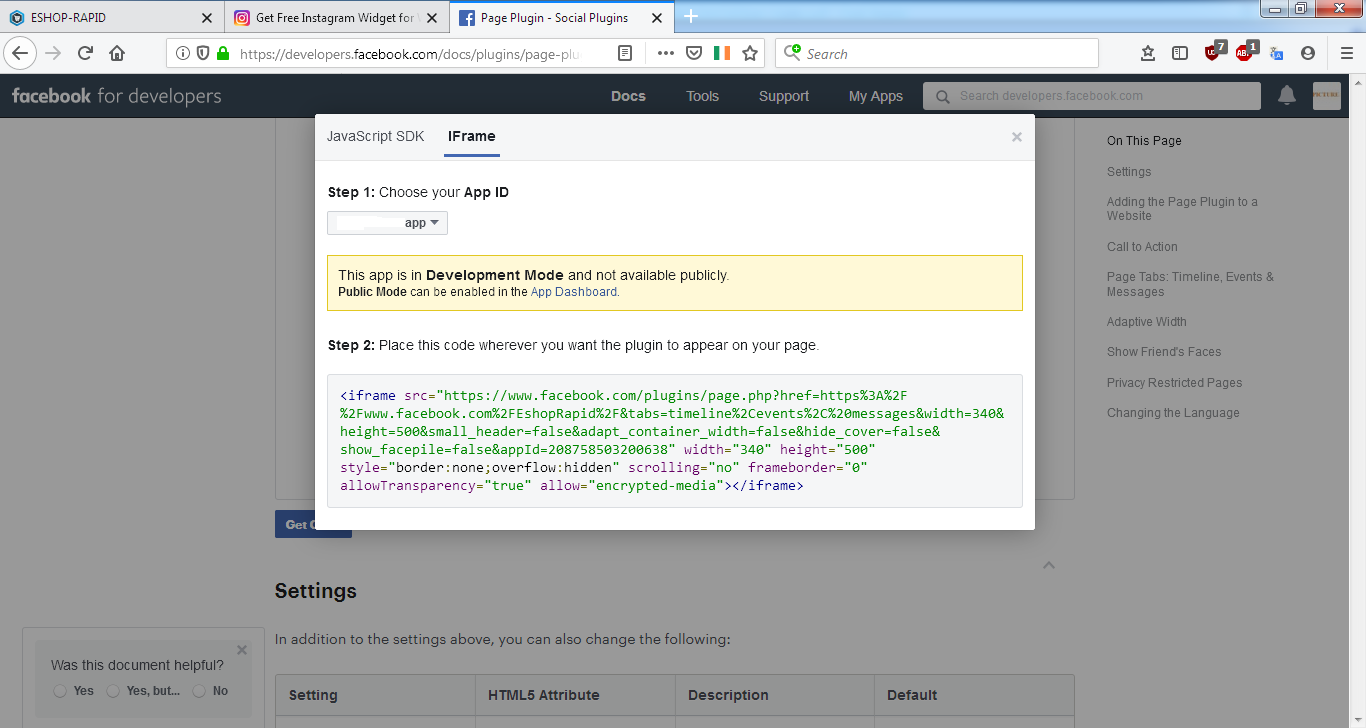Screen dimensions: 1366x728
Task: Click the tracking protection shield icon
Action: 203,53
